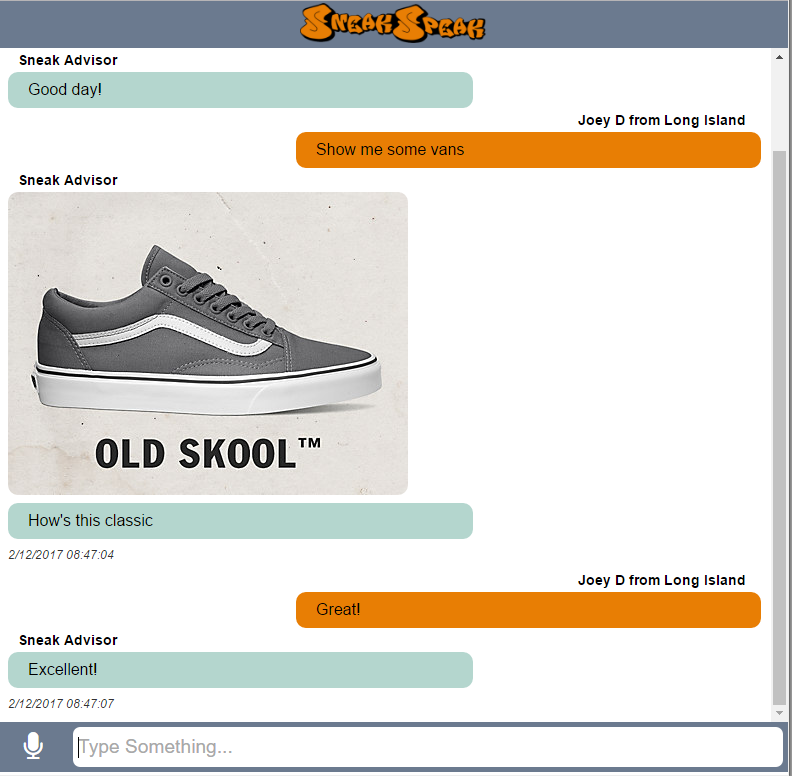Click Joey D from Long Island above 'Great!'

coord(662,580)
